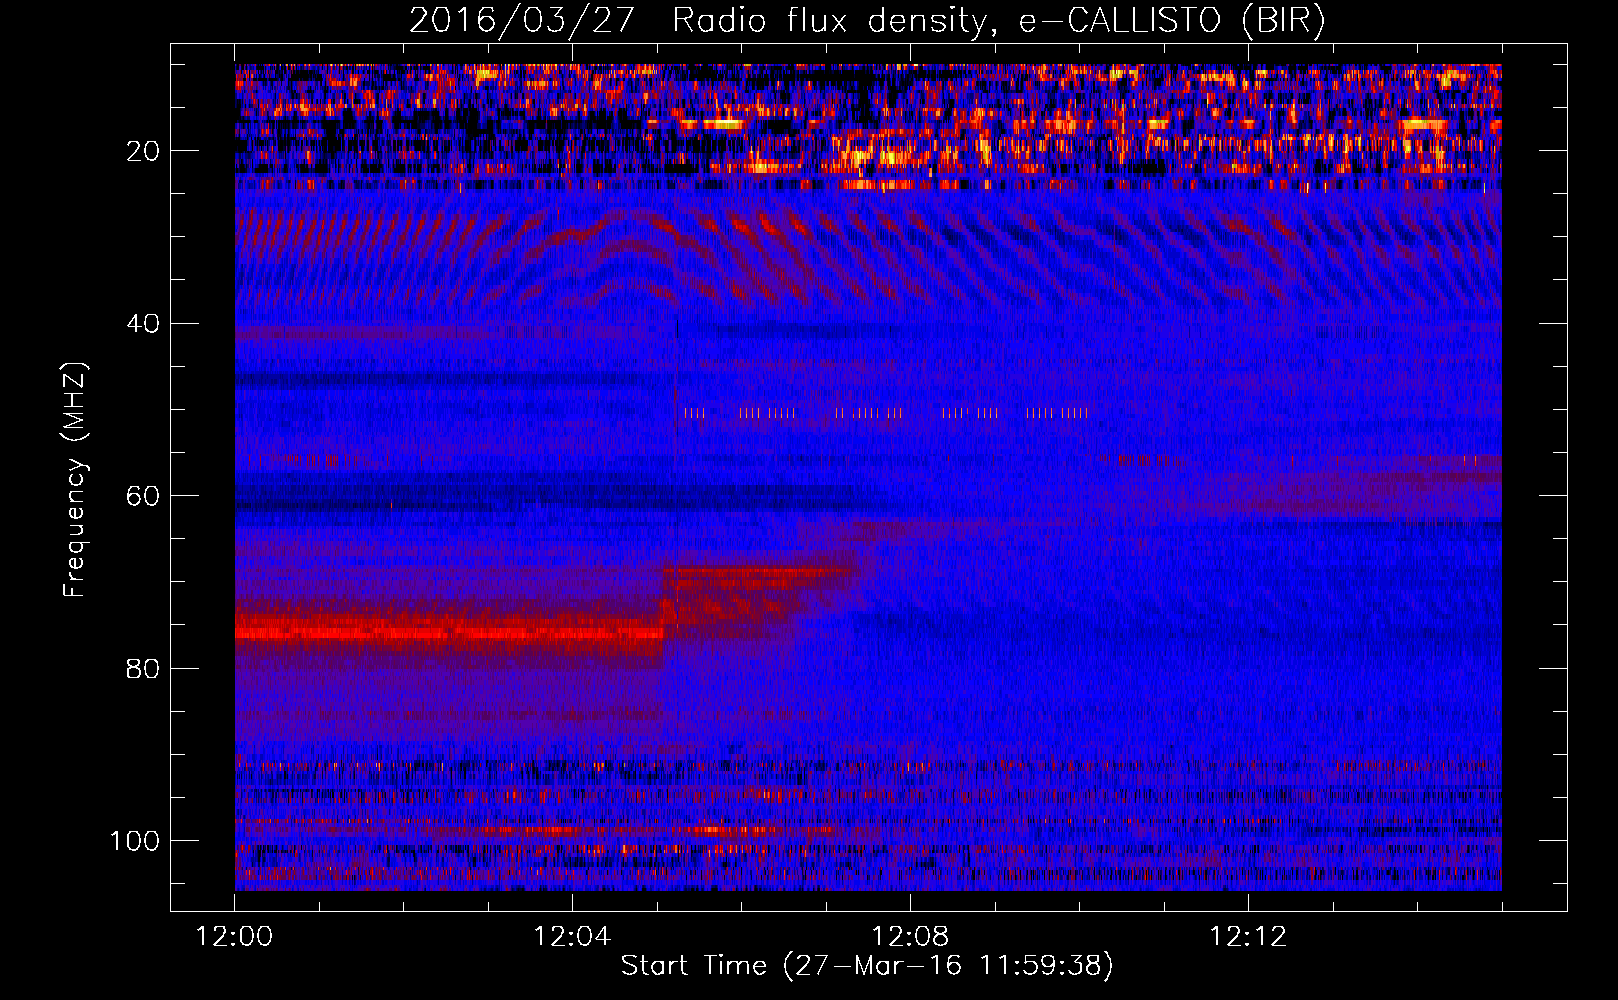The width and height of the screenshot is (1618, 1000).
Task: Click the '12:00' time tick label
Action: (x=235, y=937)
